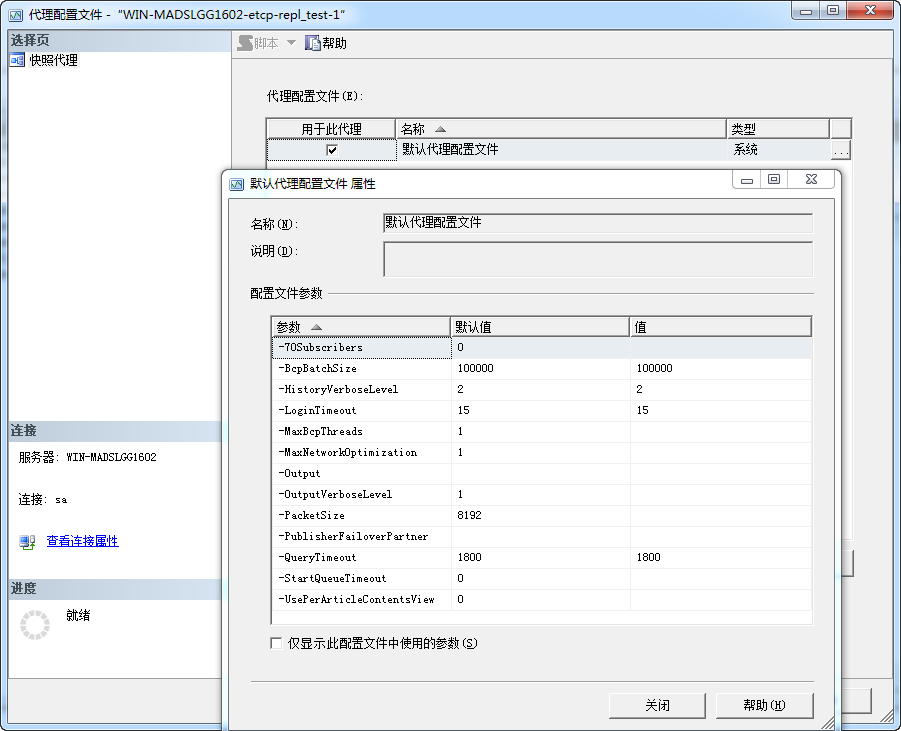Select the -MaxBcpThreads parameter
The height and width of the screenshot is (731, 901).
click(361, 432)
